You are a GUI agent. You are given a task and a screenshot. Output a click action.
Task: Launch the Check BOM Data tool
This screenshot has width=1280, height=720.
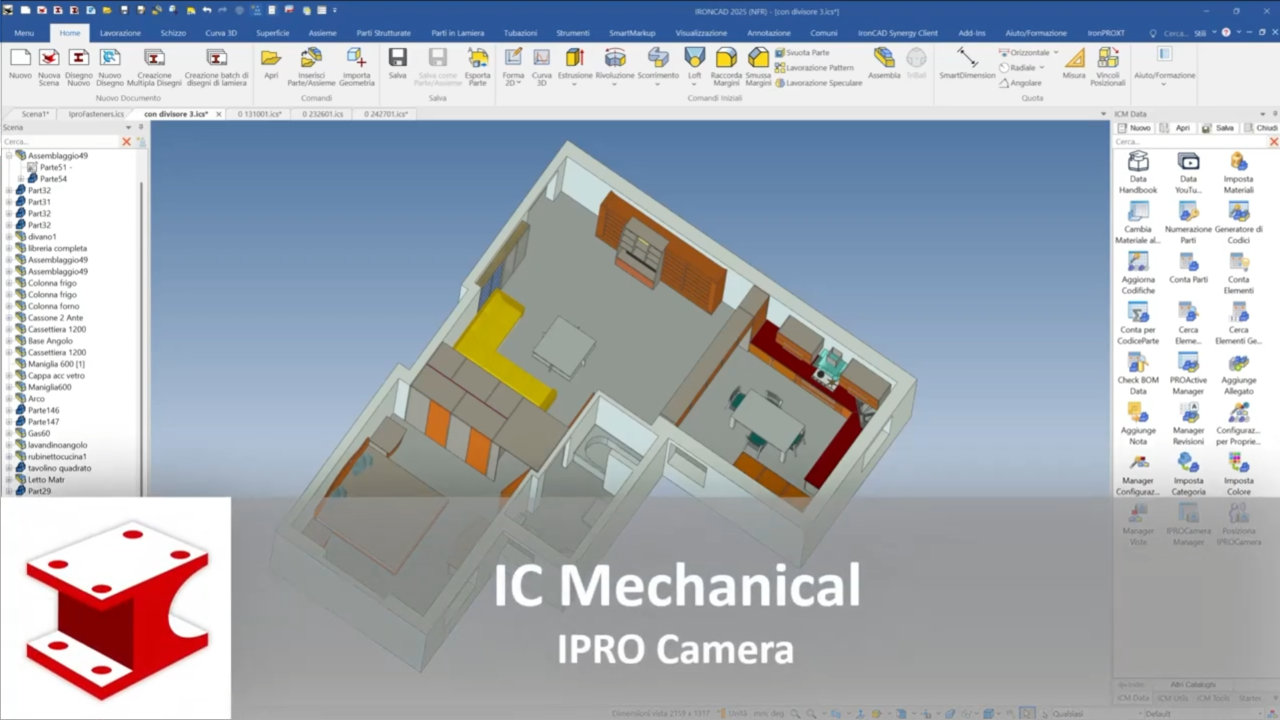point(1138,363)
